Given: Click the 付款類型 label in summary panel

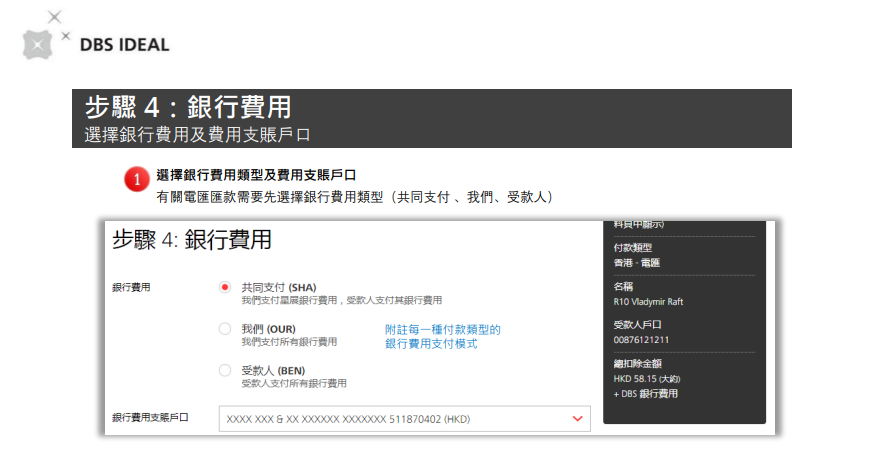Looking at the screenshot, I should (633, 248).
